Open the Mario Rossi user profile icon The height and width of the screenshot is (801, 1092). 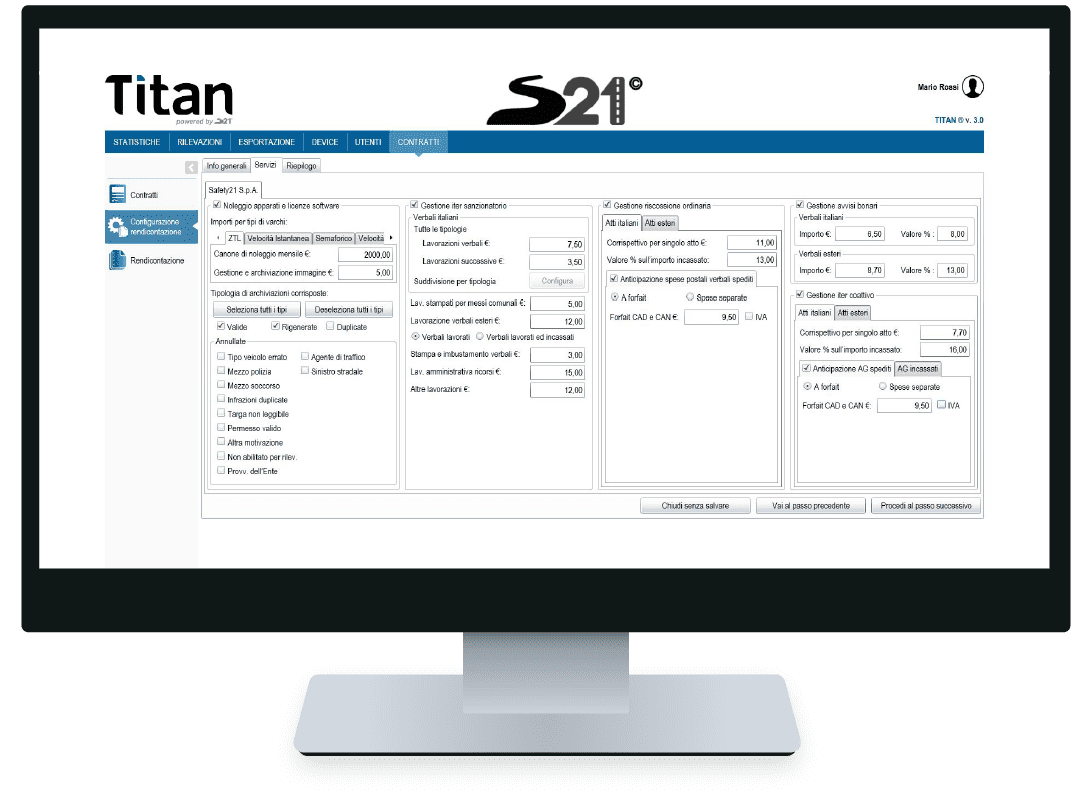click(x=972, y=87)
